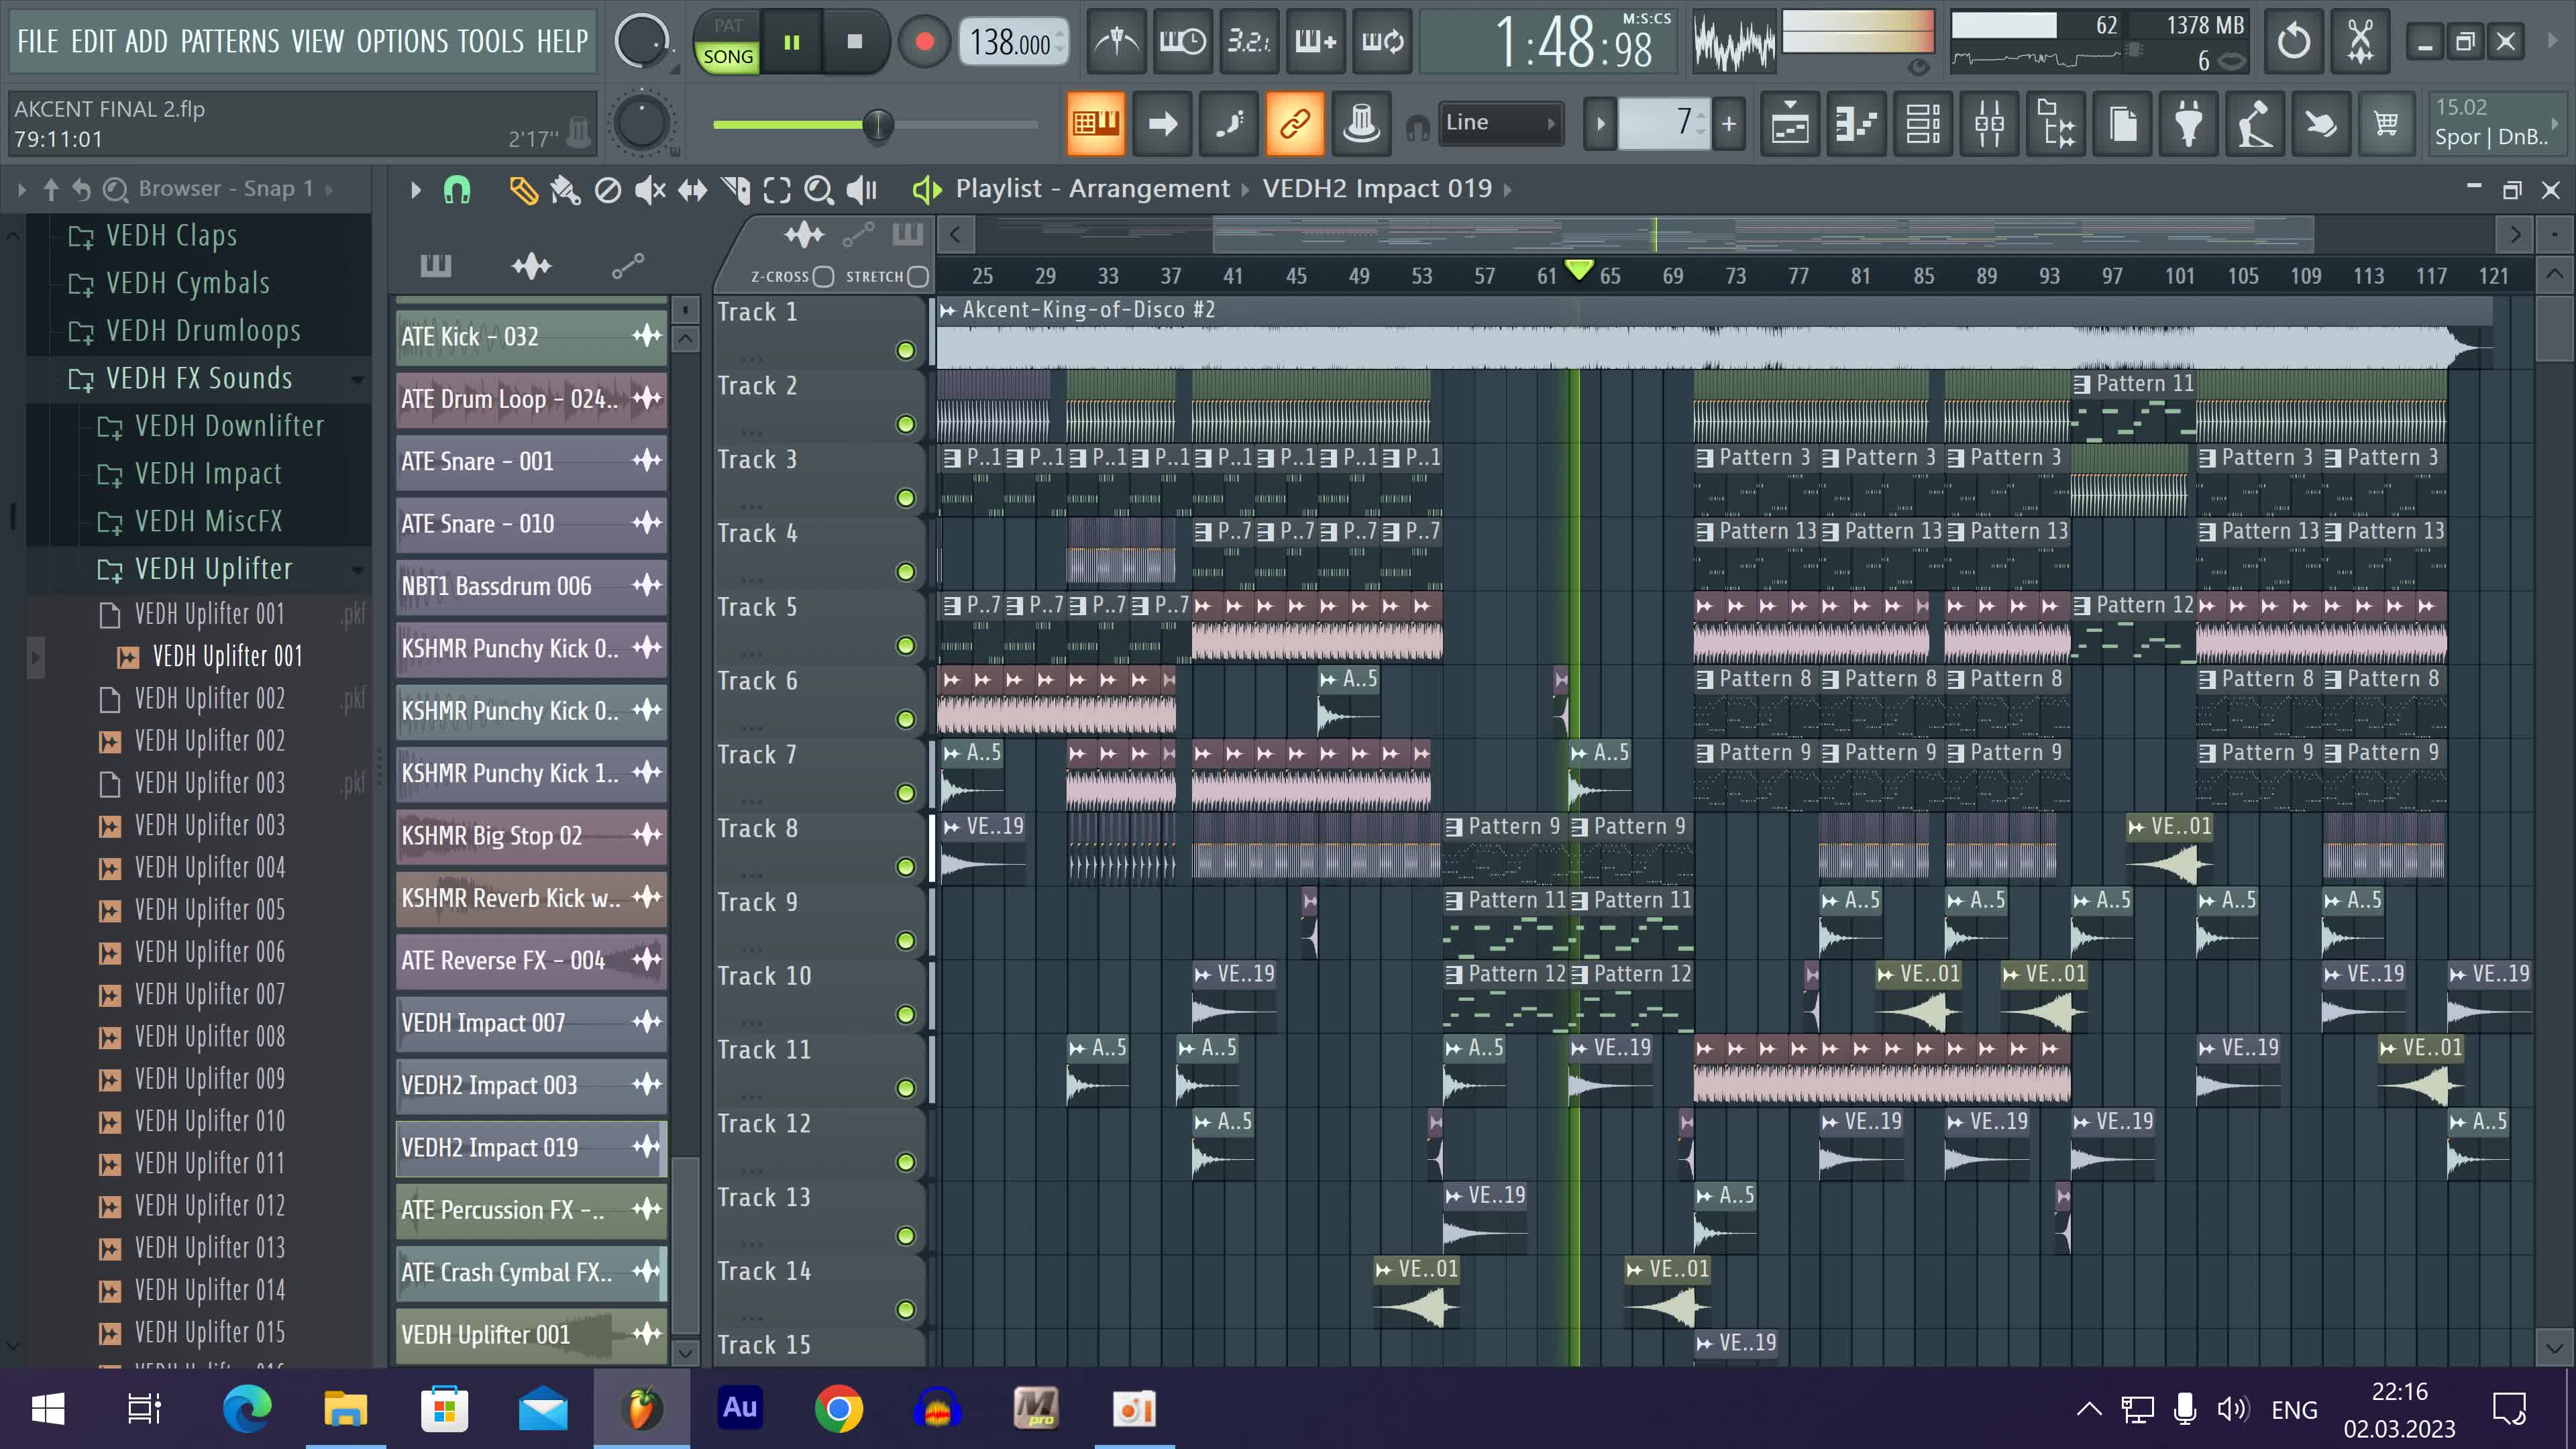Select the Mute tool in playlist
This screenshot has width=2576, height=1449.
[x=650, y=189]
